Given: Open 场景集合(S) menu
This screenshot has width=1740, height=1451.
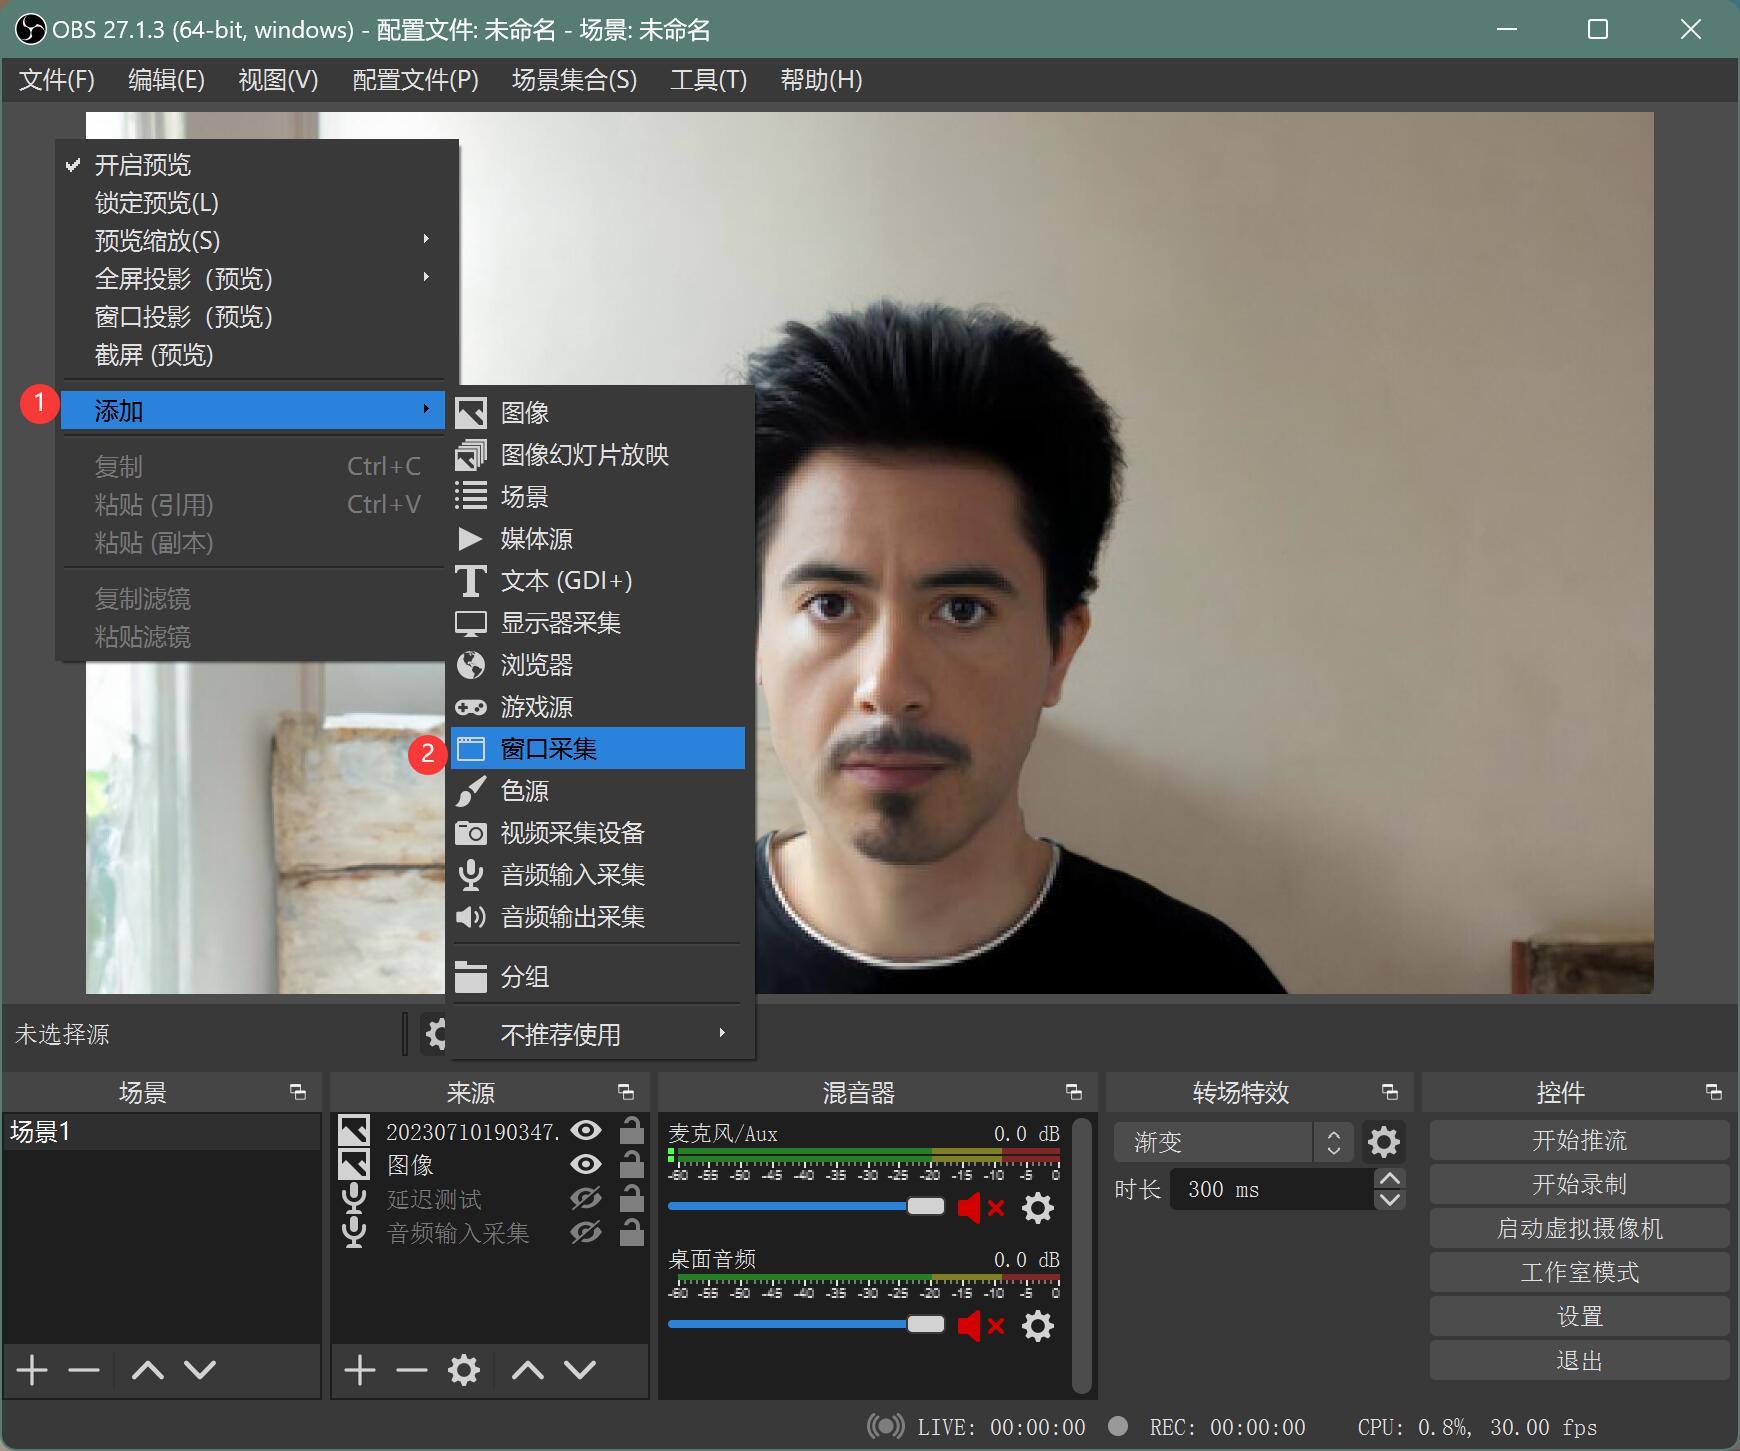Looking at the screenshot, I should coord(574,80).
